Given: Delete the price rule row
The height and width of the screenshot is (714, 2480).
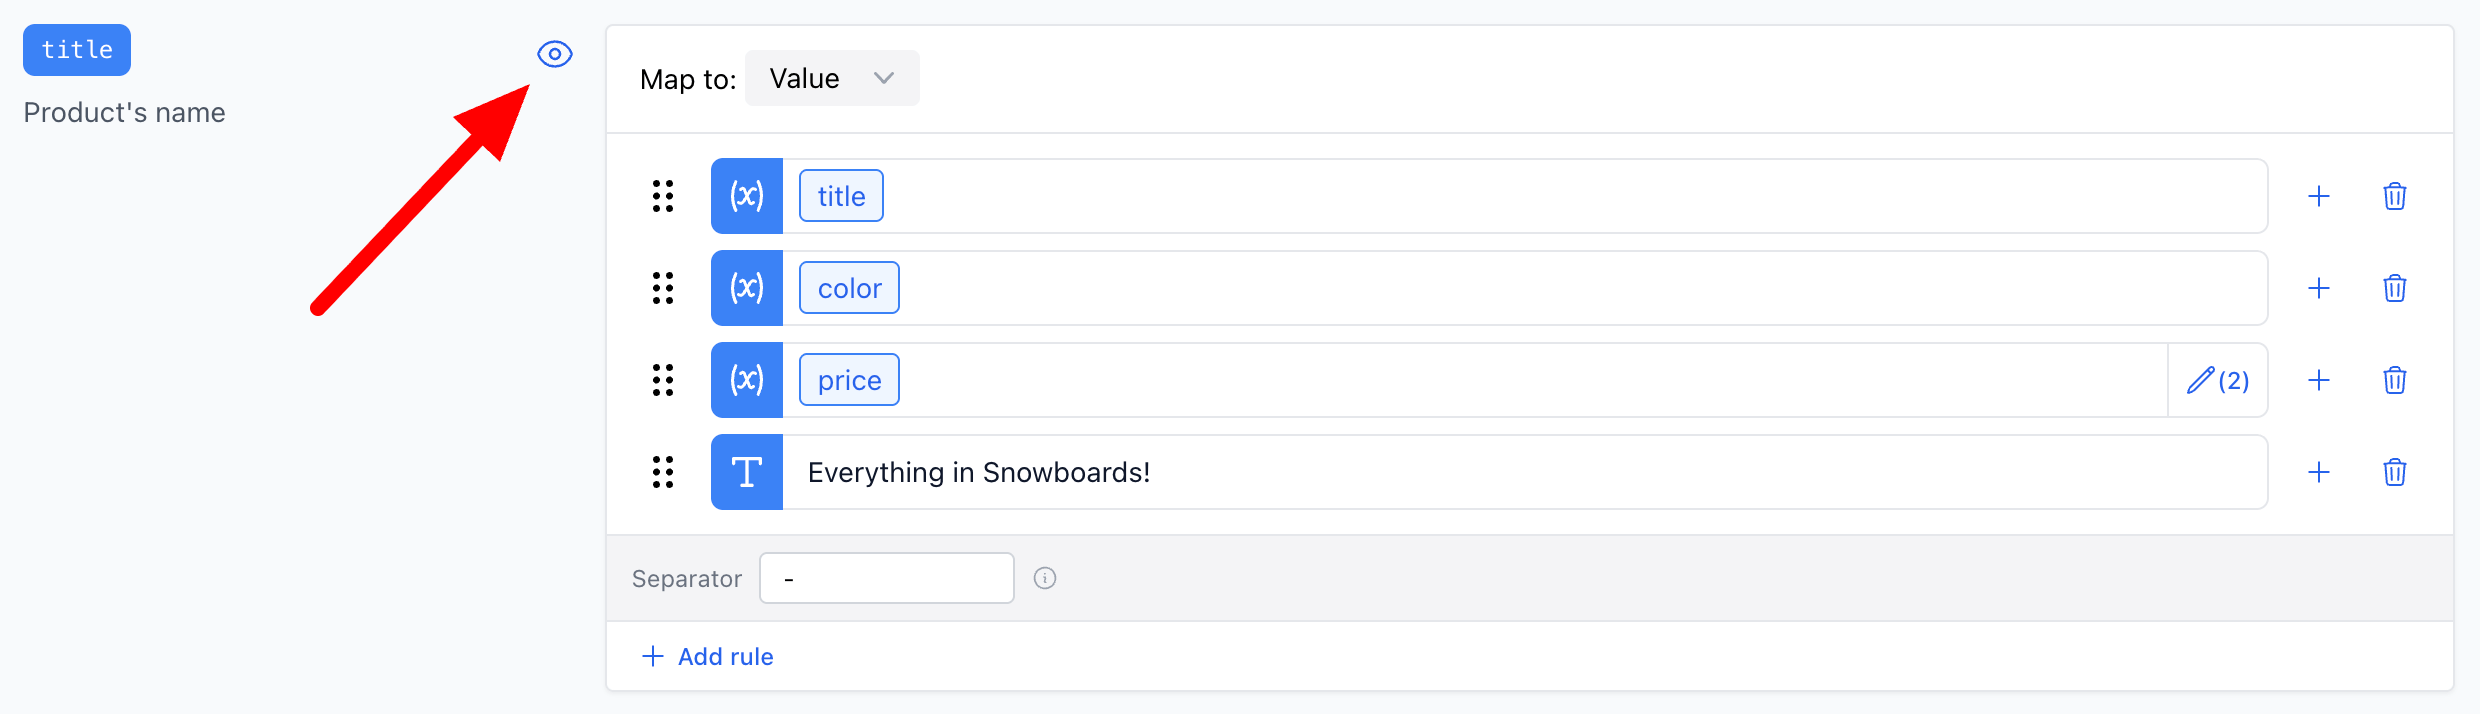Looking at the screenshot, I should tap(2394, 380).
